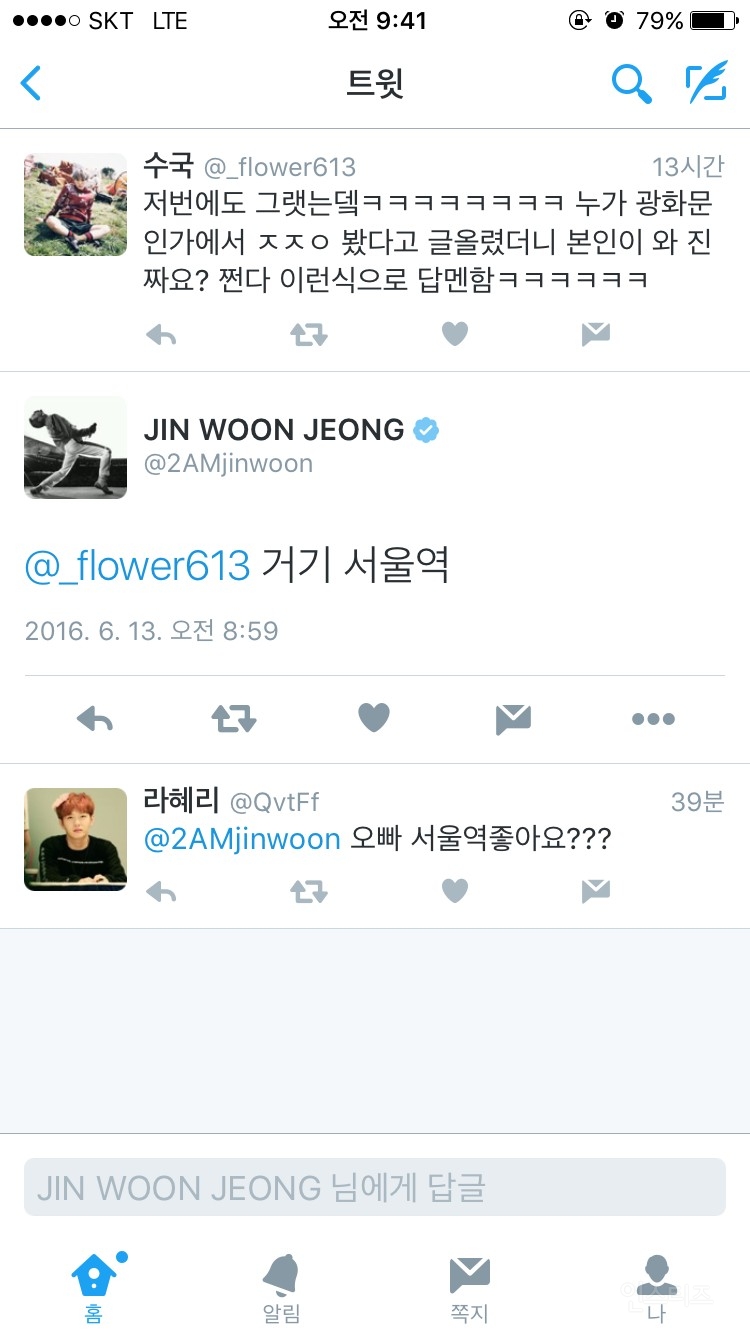Switch to 알림 notifications tab
Image resolution: width=750 pixels, height=1334 pixels.
pos(281,1289)
